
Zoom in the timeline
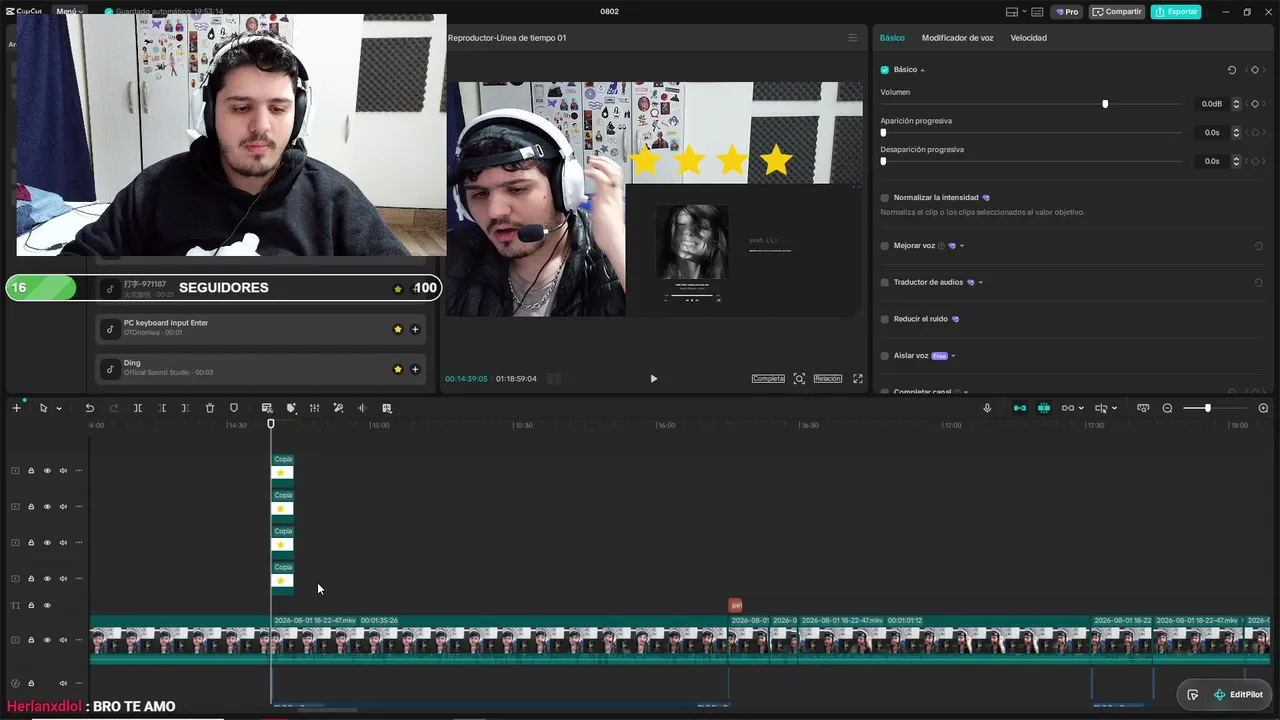click(1263, 408)
